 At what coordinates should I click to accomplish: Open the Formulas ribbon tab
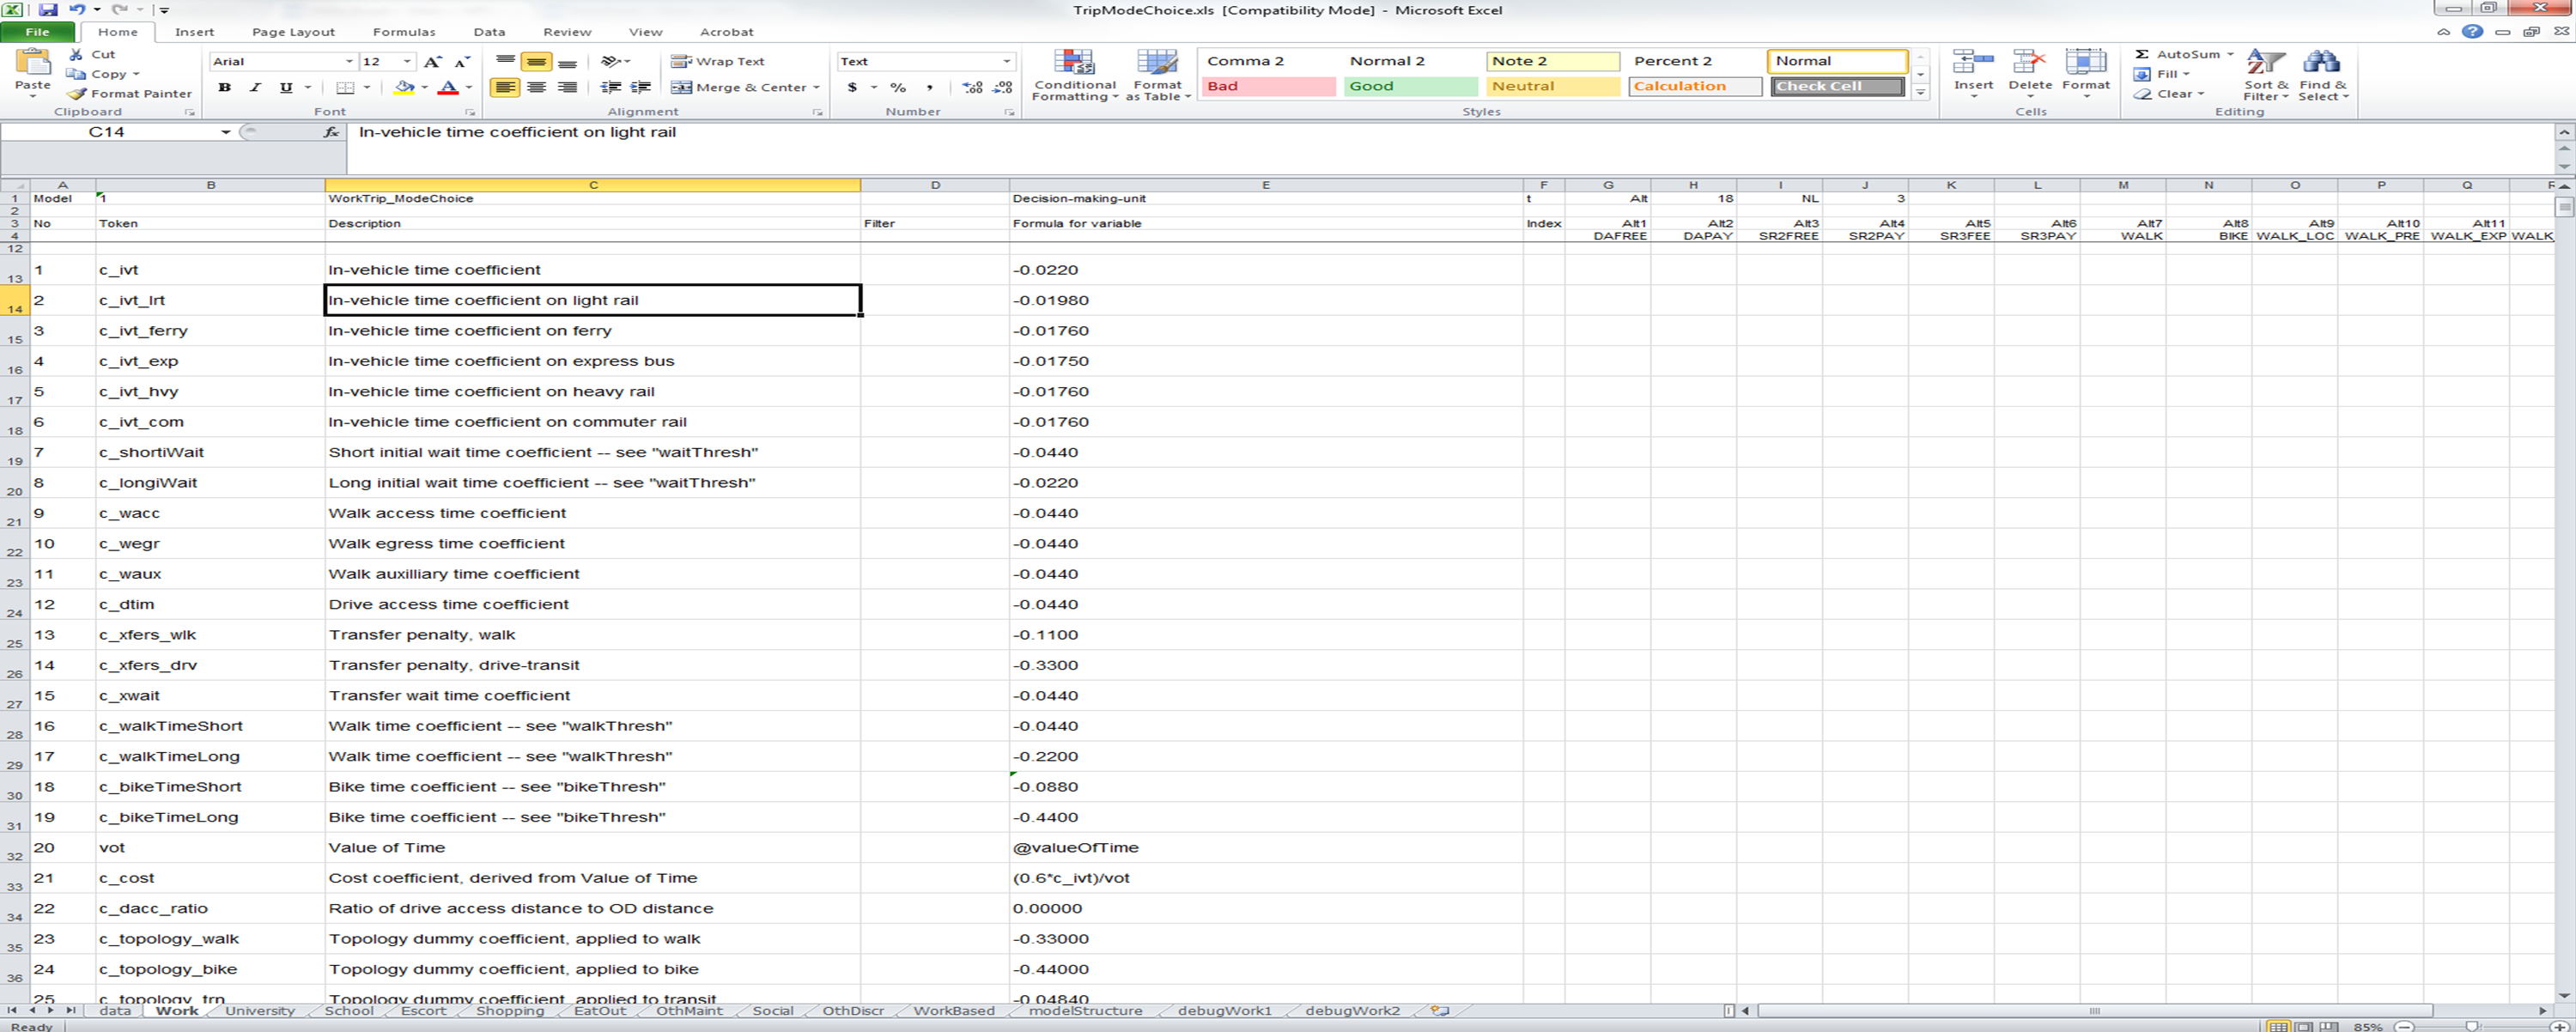point(403,32)
